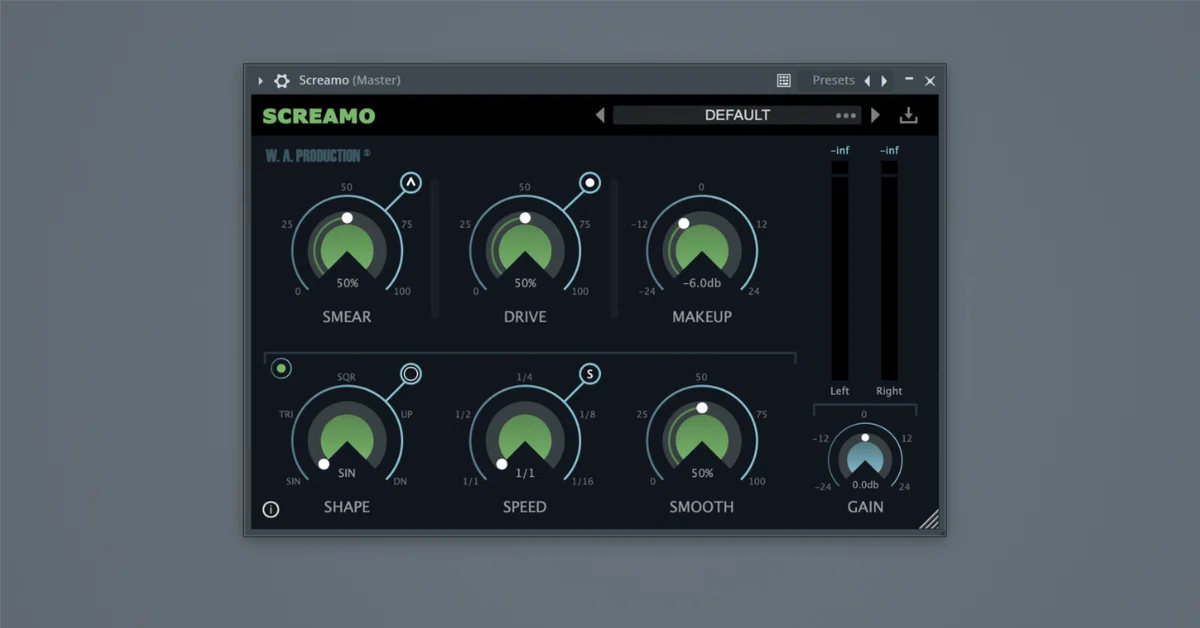Click the Right level meter
1200x628 pixels.
pyautogui.click(x=889, y=270)
